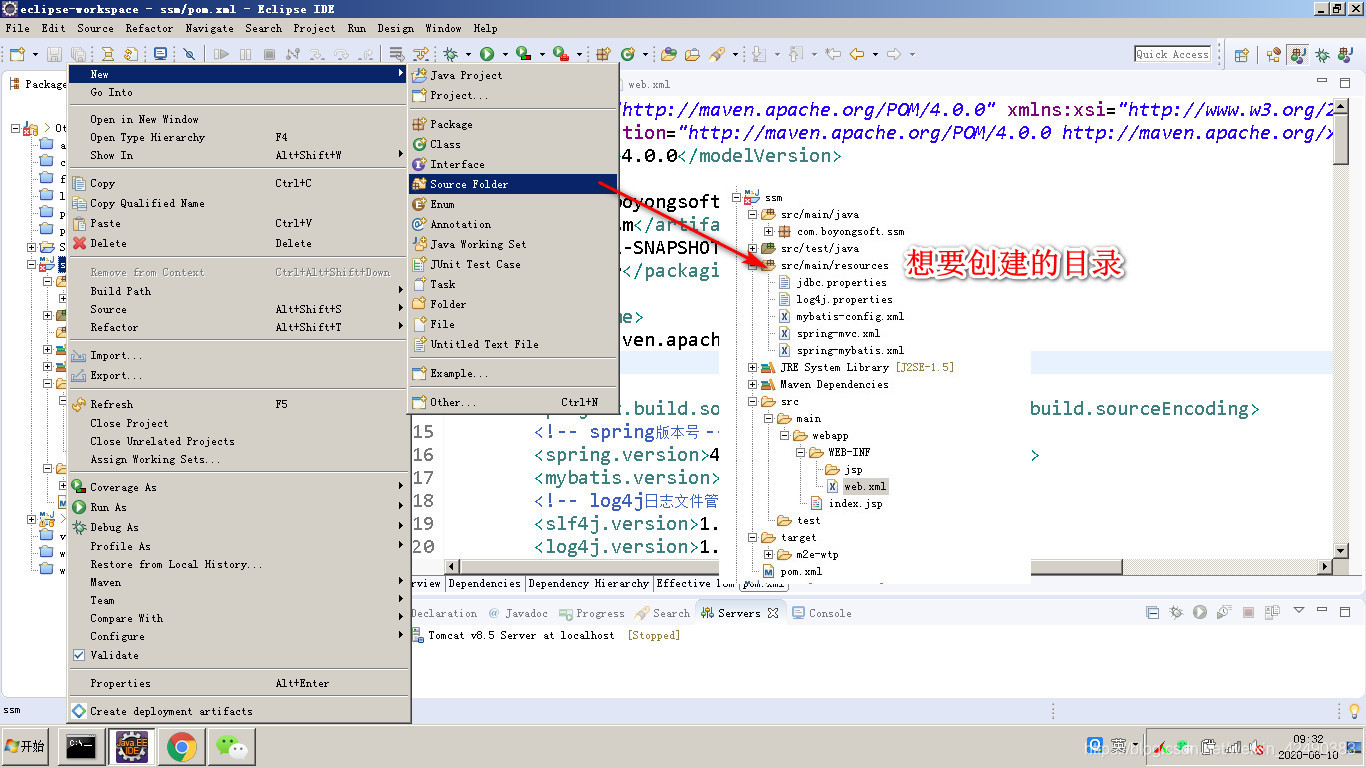This screenshot has width=1366, height=768.
Task: Click Create deployment artifacts menu entry
Action: click(239, 711)
